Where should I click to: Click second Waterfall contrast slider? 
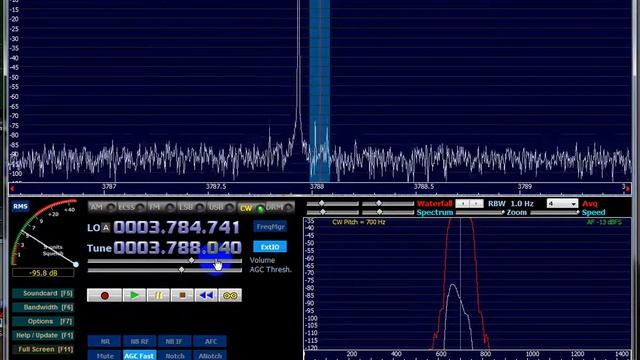click(388, 203)
